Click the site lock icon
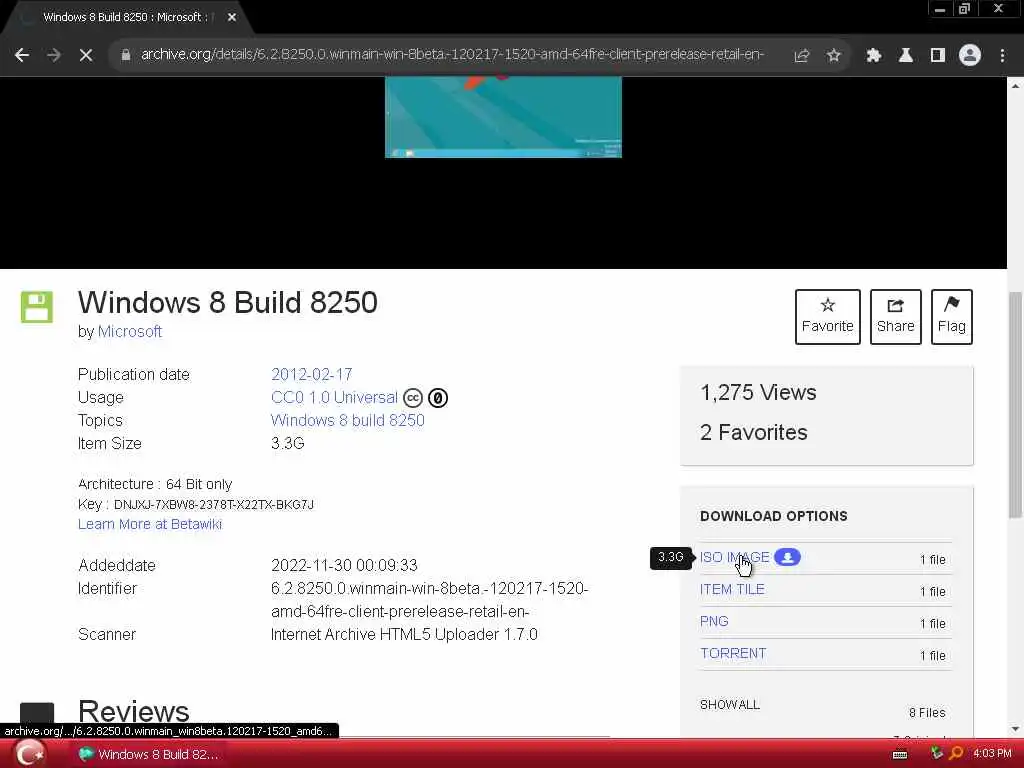1024x768 pixels. (126, 55)
